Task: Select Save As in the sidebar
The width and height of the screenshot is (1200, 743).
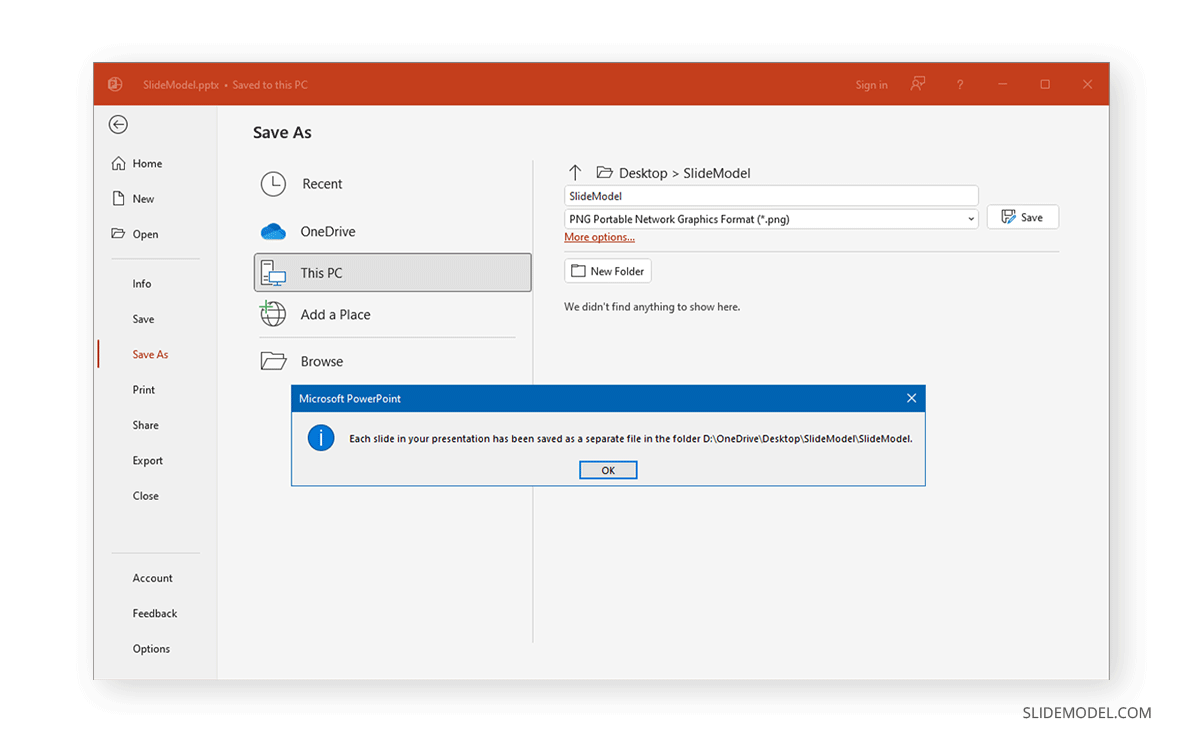Action: click(150, 354)
